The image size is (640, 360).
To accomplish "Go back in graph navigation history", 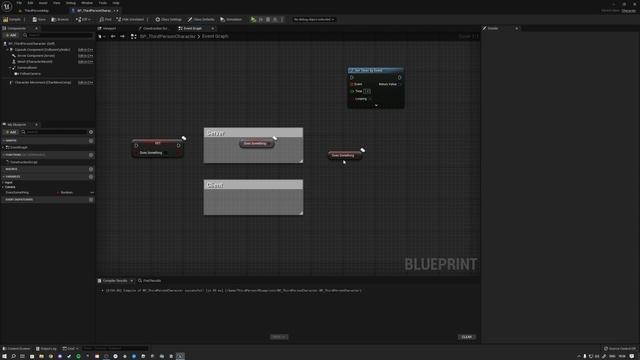I will tap(113, 36).
